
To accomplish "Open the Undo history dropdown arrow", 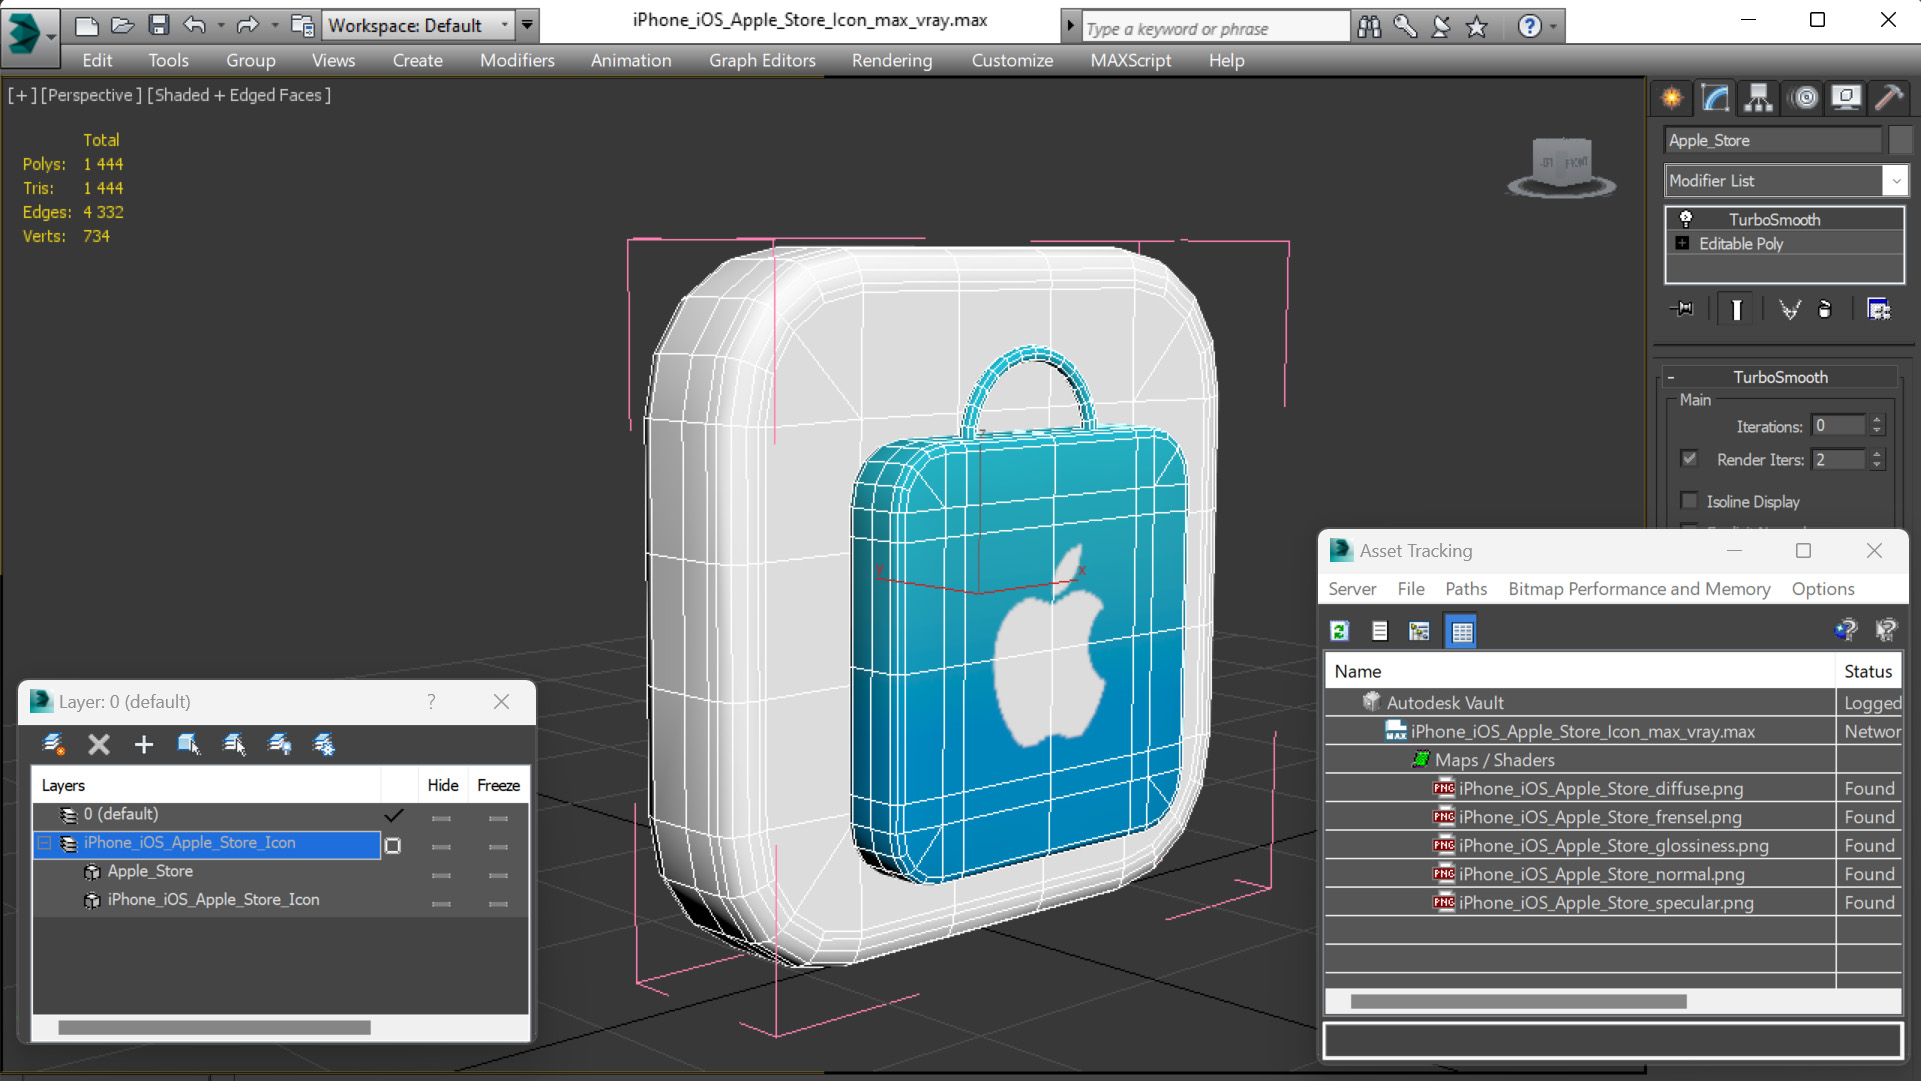I will pos(220,25).
